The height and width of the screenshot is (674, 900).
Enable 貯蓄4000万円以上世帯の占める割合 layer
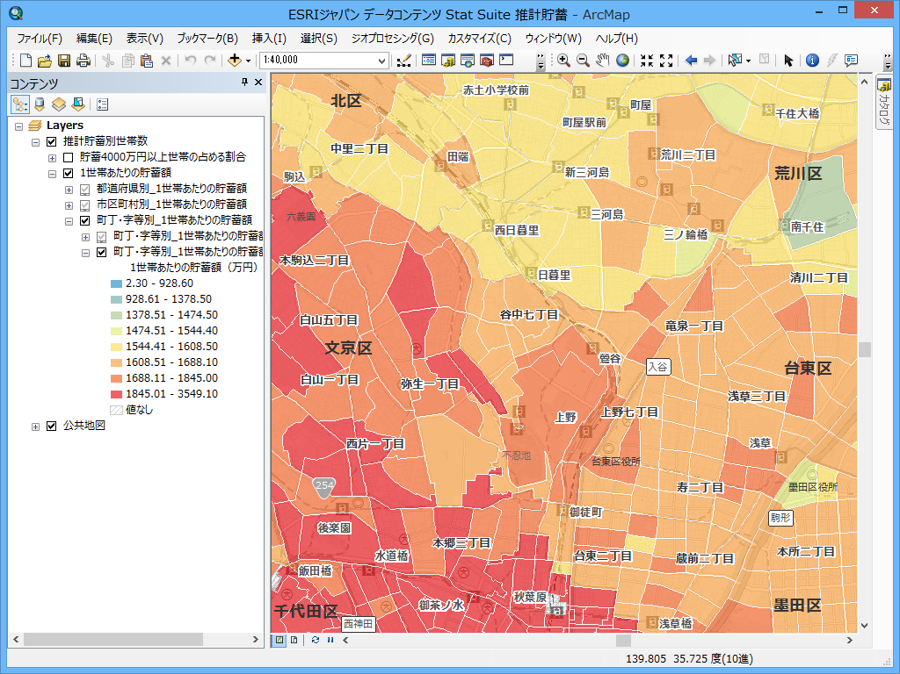pos(68,157)
